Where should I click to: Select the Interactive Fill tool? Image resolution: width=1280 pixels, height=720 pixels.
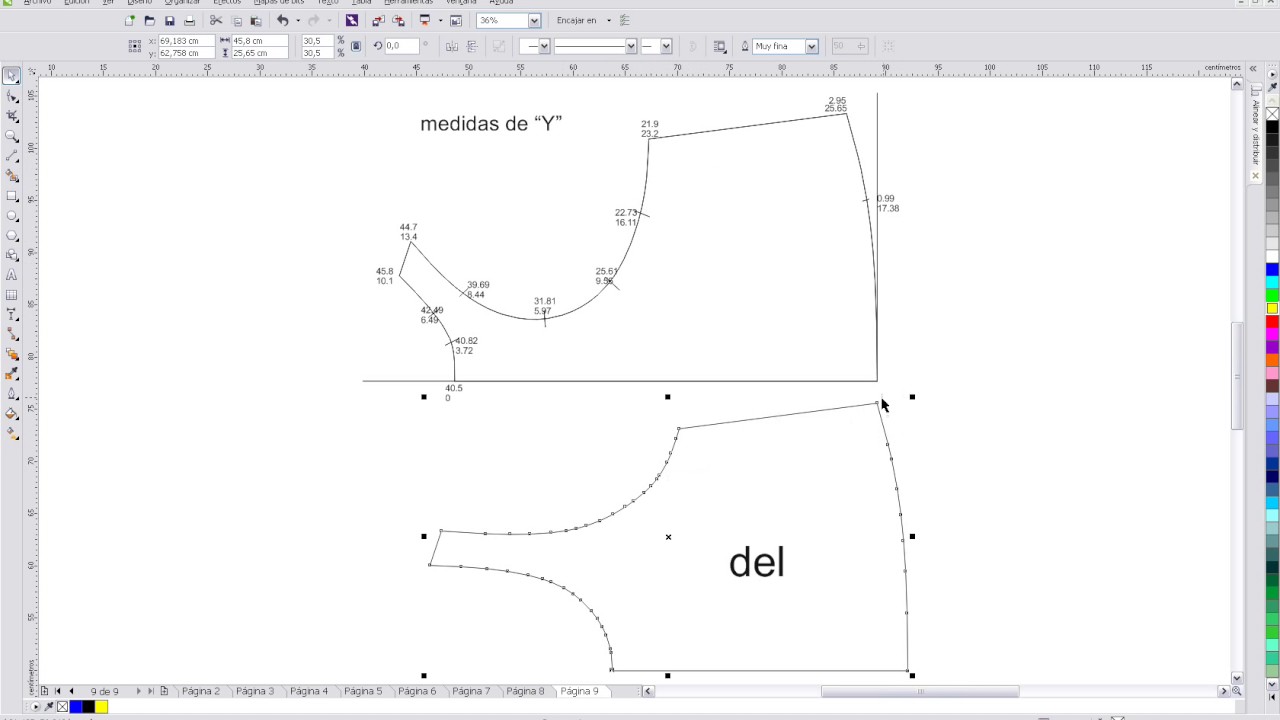click(12, 434)
